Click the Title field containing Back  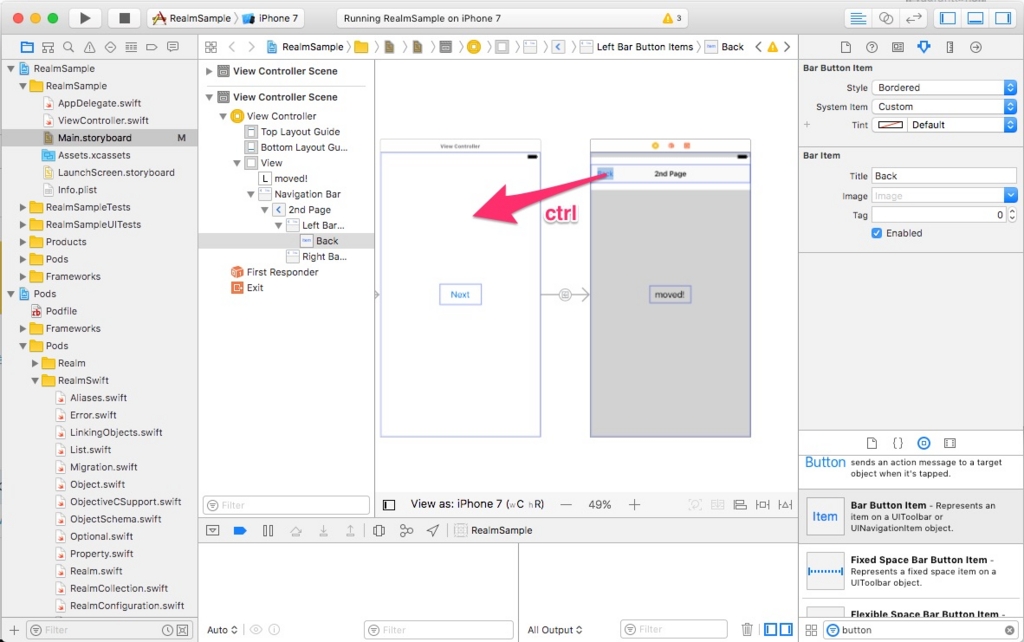[944, 176]
